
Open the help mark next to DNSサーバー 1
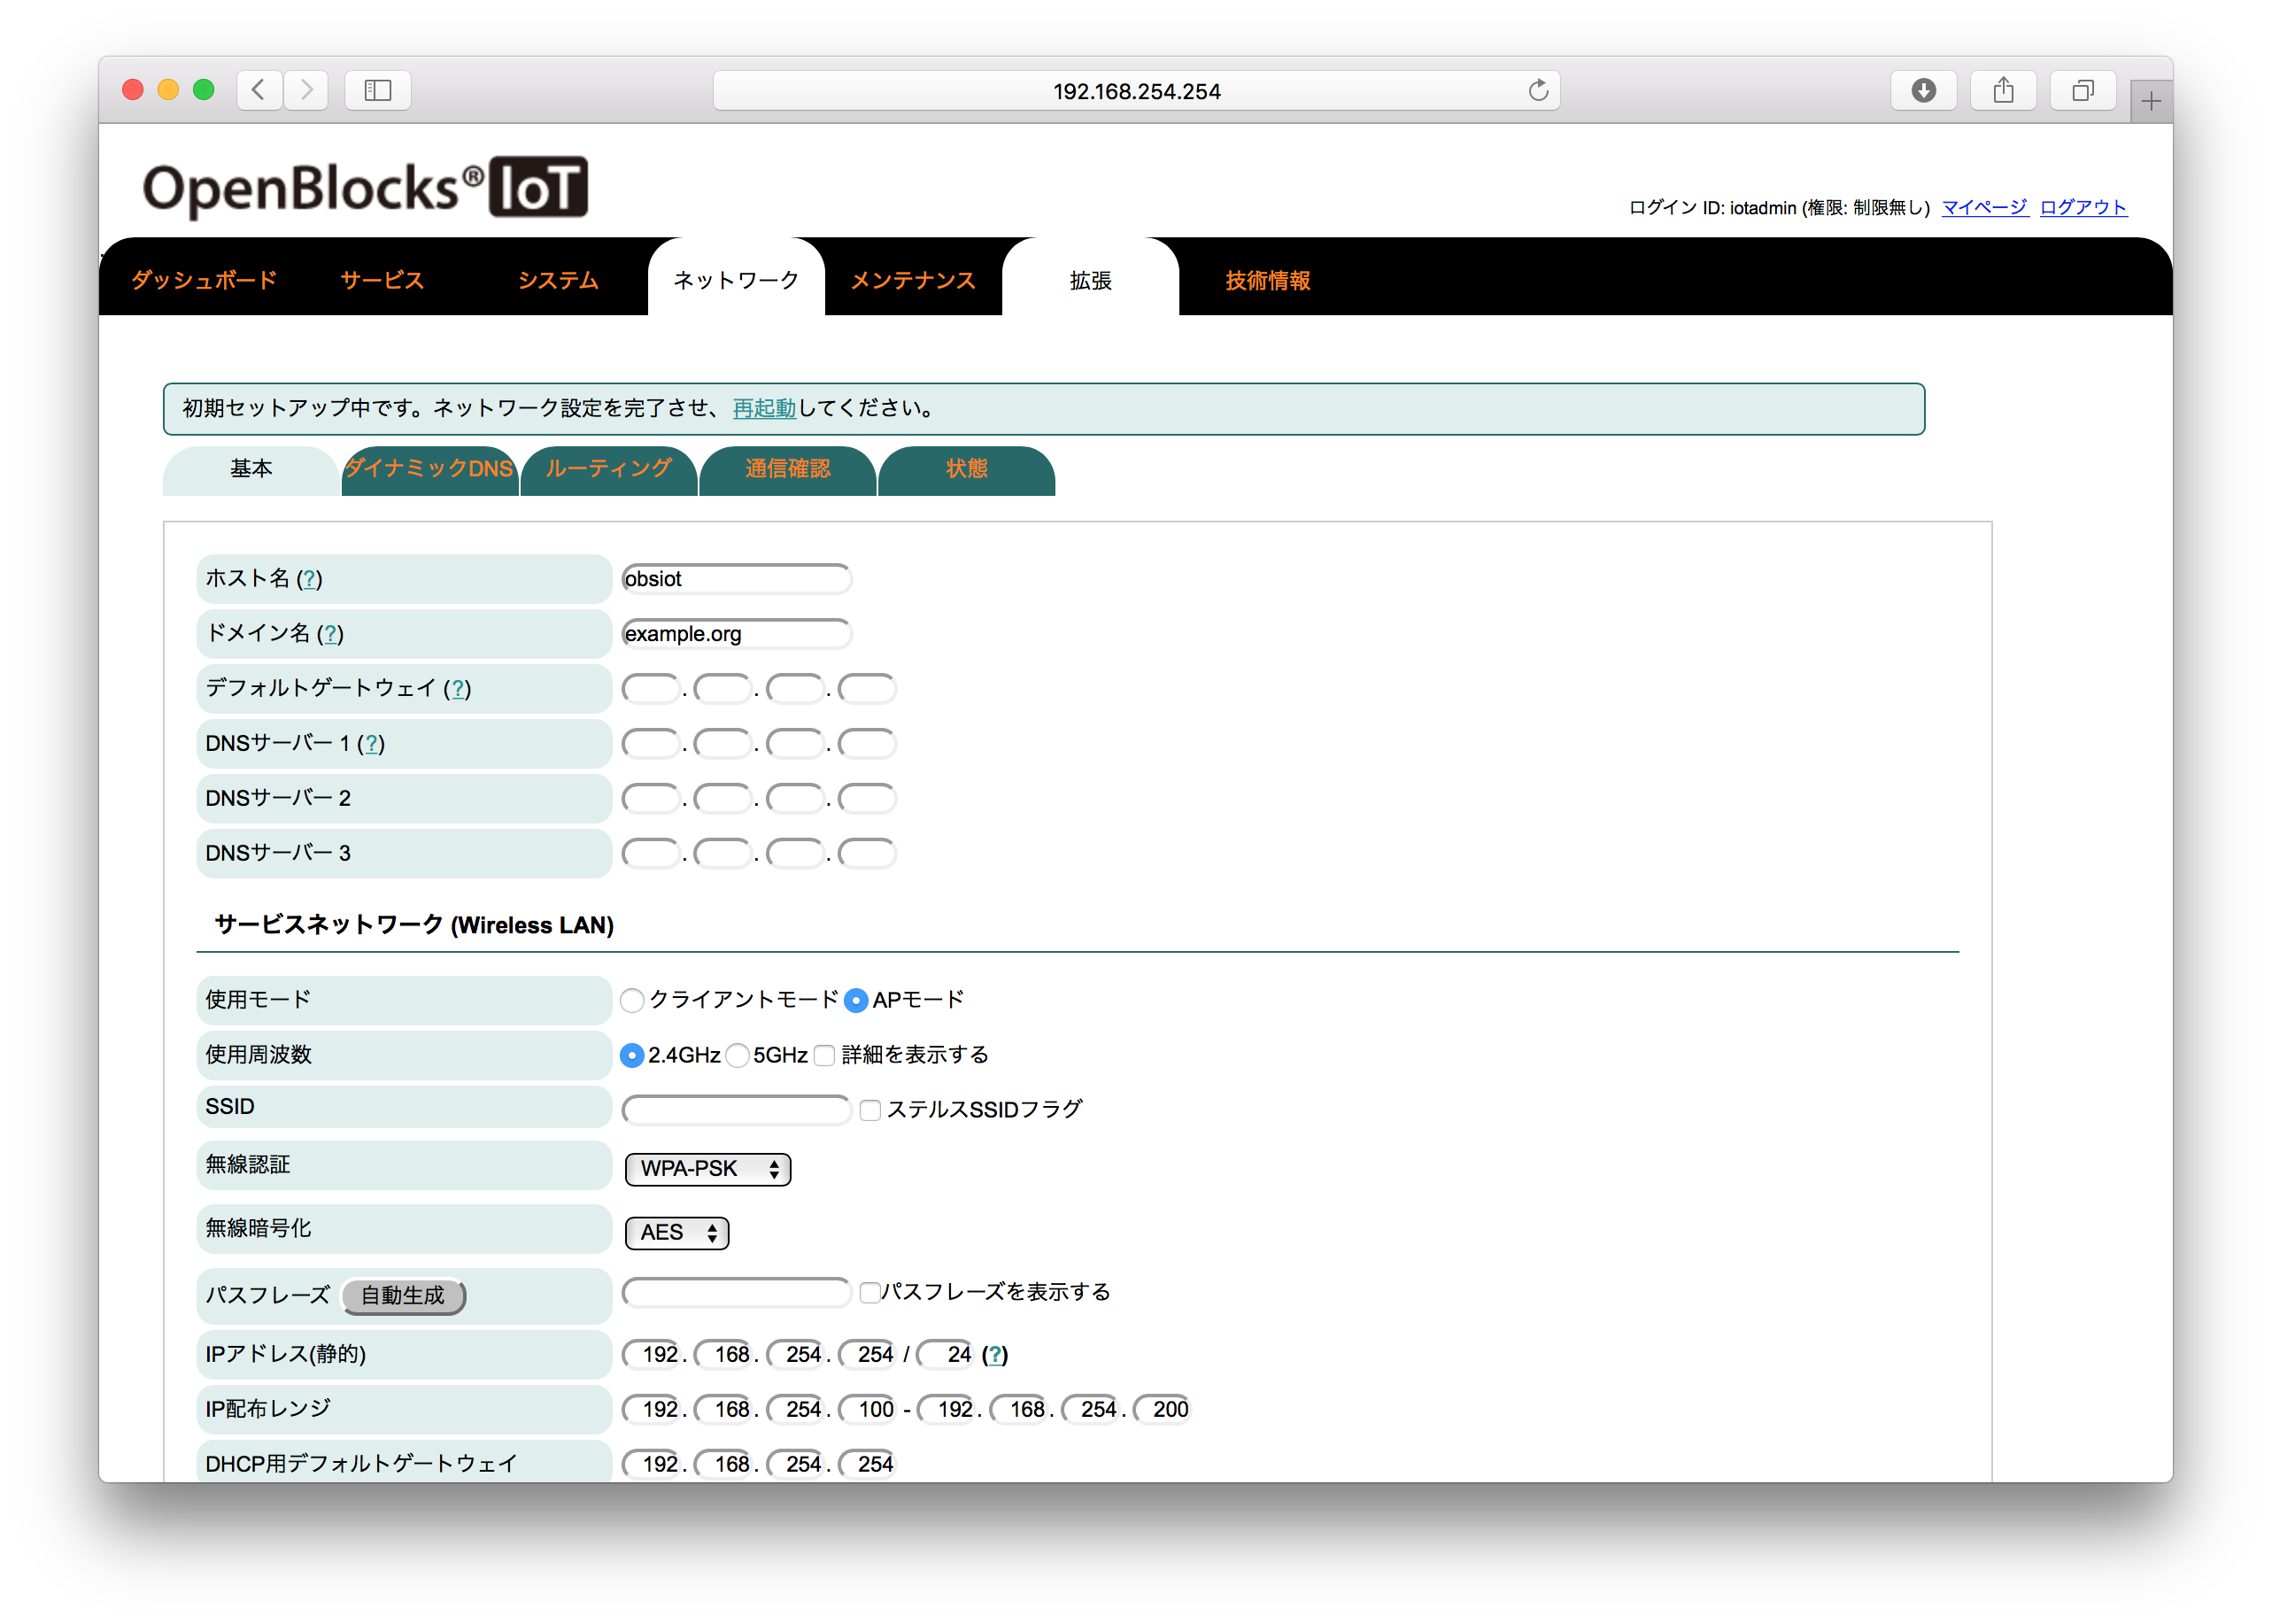[x=371, y=743]
